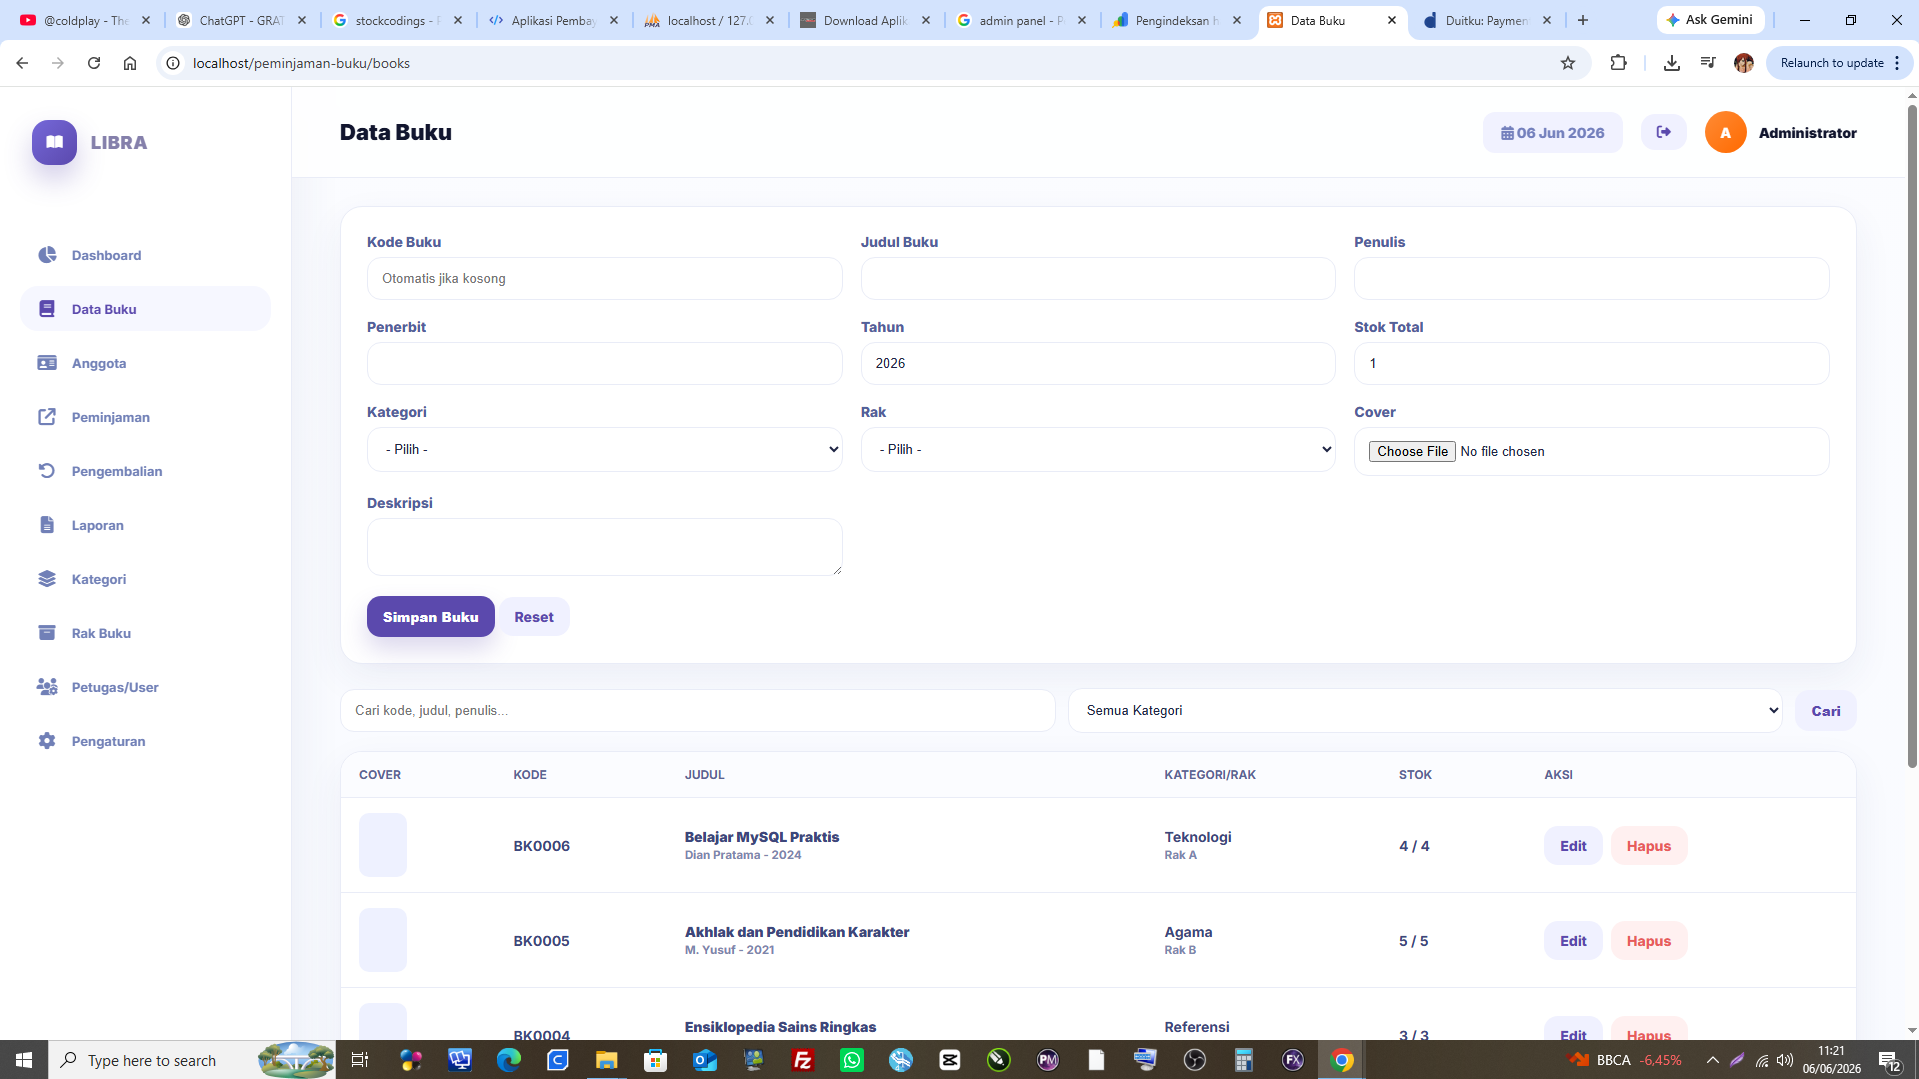Screen dimensions: 1919x1079
Task: Click the Stok Total field
Action: tap(1591, 364)
